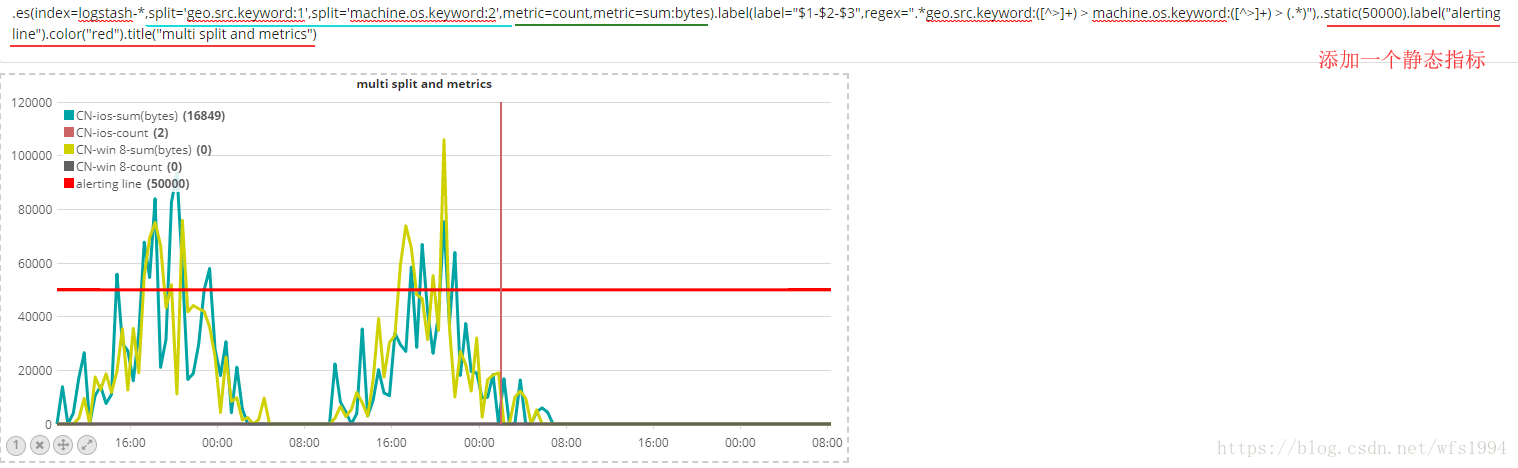1518x468 pixels.
Task: Toggle the alerting line legend series
Action: pyautogui.click(x=127, y=183)
